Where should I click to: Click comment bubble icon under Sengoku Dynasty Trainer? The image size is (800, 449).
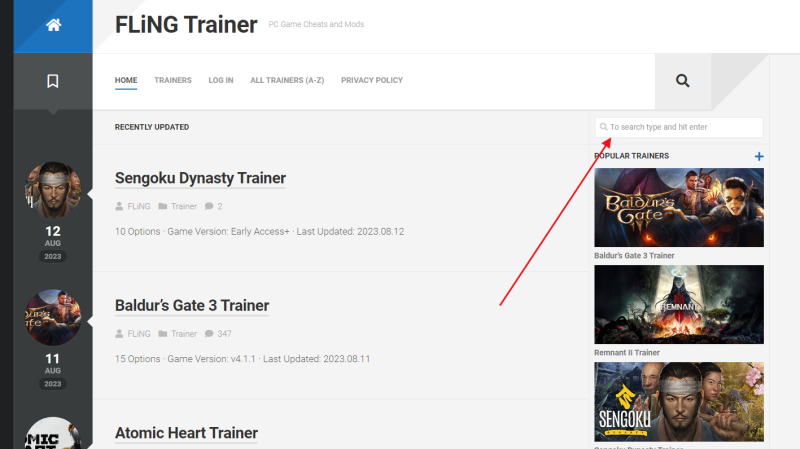pos(209,206)
